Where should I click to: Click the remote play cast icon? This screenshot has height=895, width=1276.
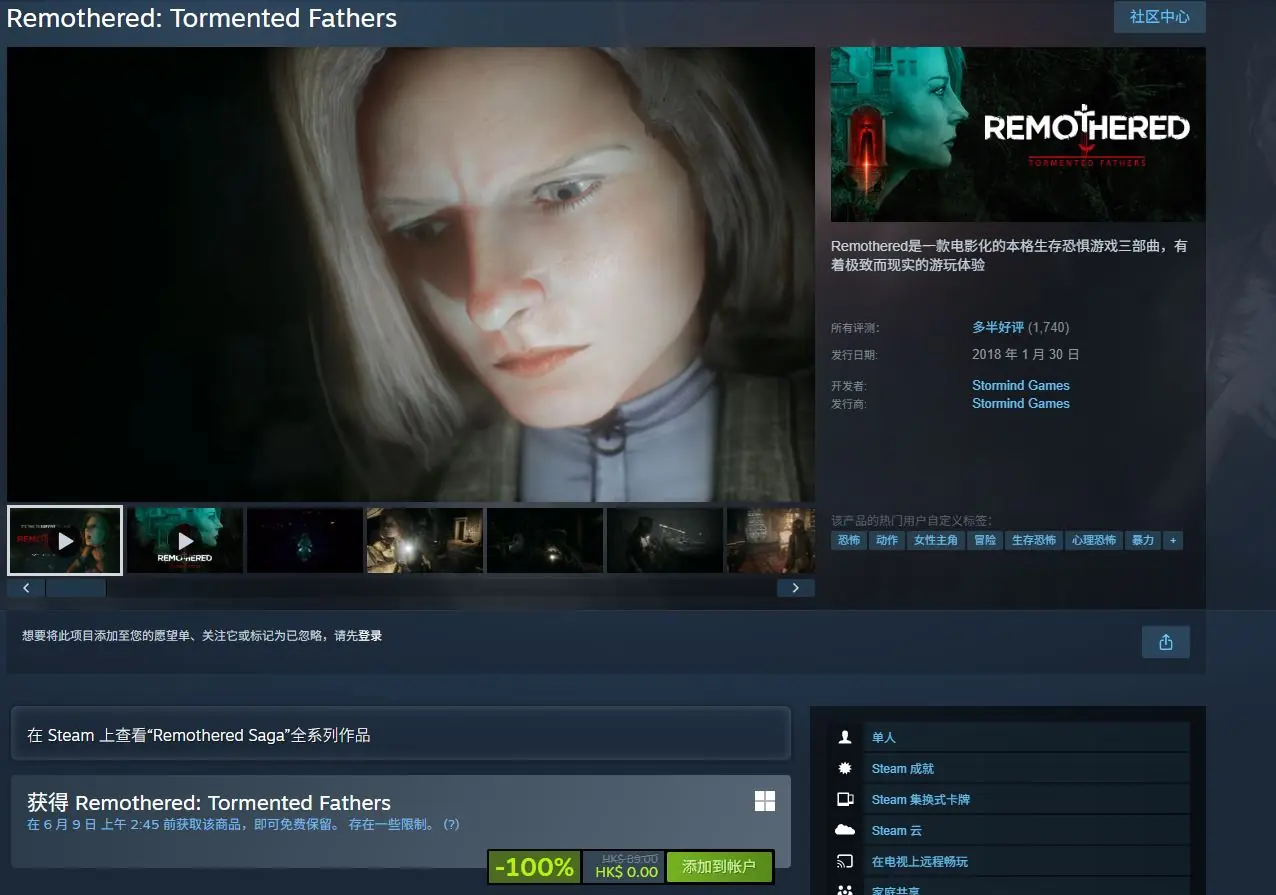845,861
